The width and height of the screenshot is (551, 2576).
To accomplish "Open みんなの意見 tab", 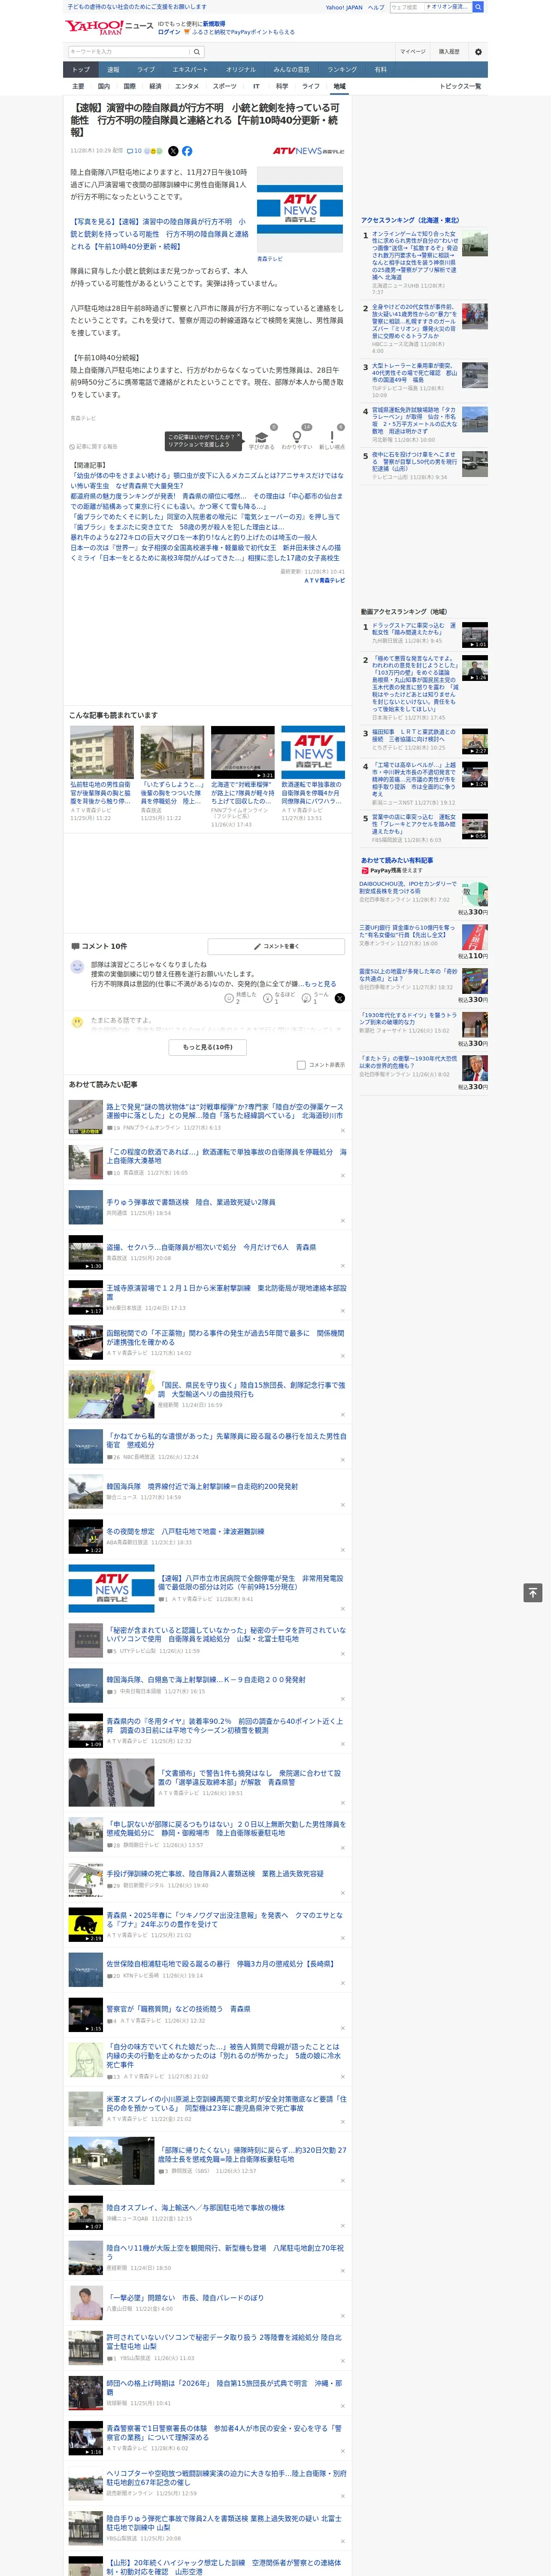I will click(291, 70).
